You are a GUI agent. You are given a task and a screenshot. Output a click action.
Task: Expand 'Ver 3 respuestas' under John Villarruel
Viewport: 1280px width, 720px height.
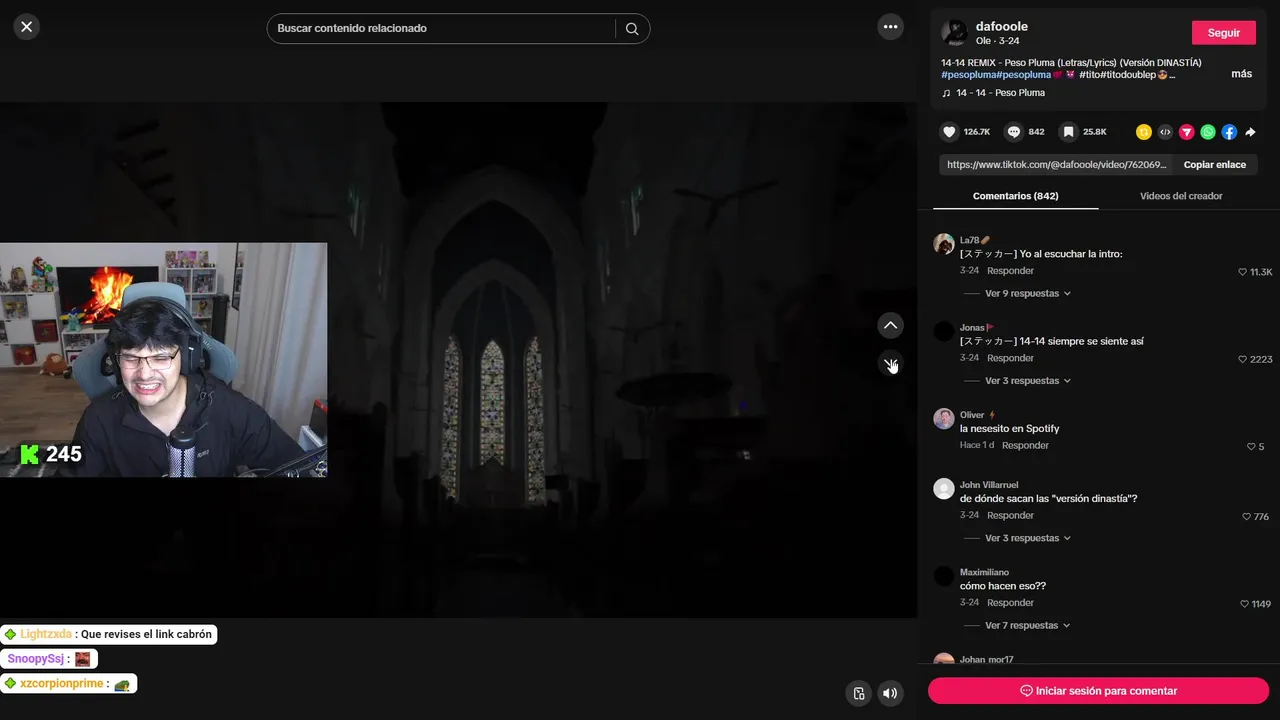pos(1028,538)
